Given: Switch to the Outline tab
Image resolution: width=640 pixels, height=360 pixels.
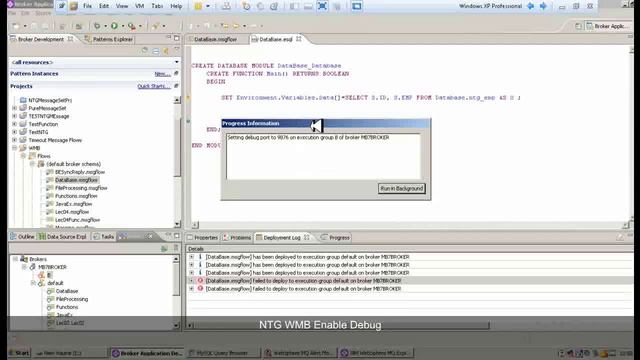Looking at the screenshot, I should [23, 236].
